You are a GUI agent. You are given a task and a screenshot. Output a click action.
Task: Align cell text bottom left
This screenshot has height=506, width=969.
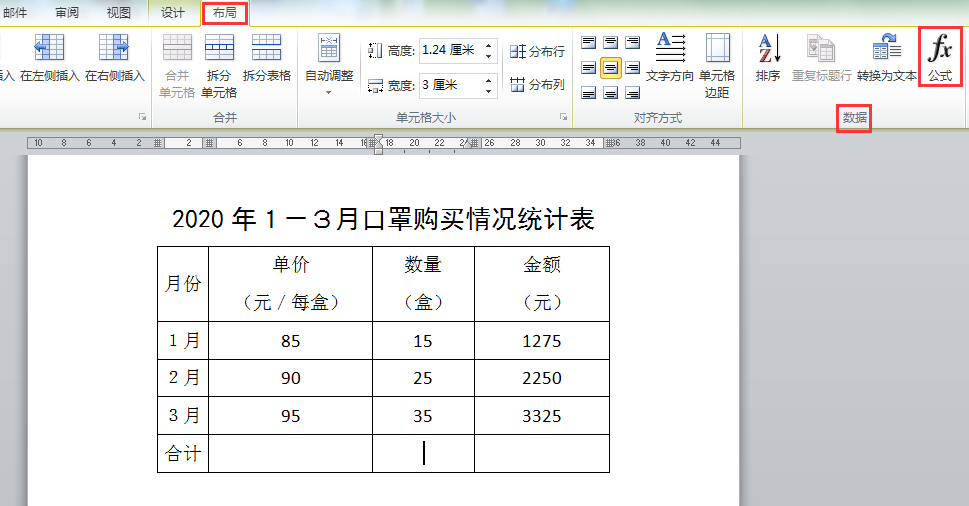coord(588,93)
